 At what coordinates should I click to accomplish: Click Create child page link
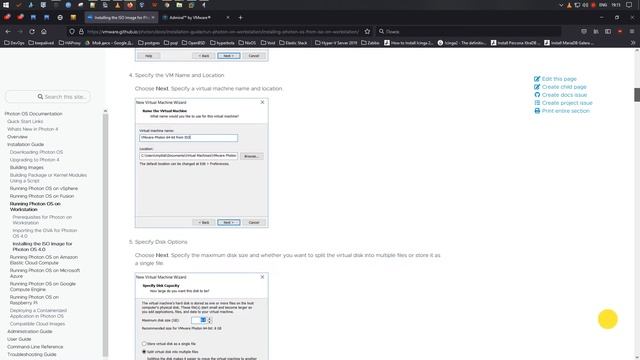coord(560,87)
